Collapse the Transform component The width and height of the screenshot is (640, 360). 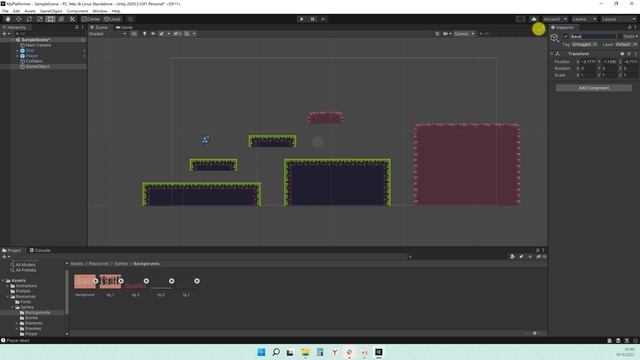[x=552, y=53]
